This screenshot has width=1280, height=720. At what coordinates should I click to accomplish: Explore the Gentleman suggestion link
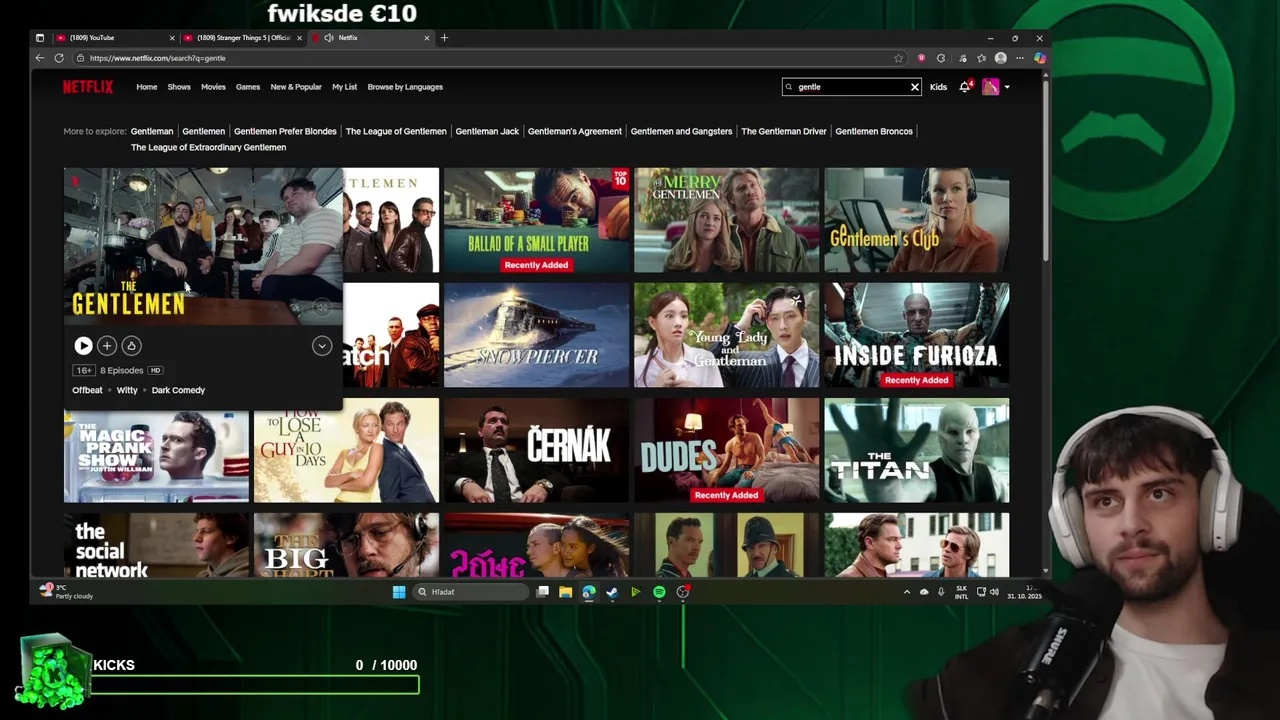point(152,131)
